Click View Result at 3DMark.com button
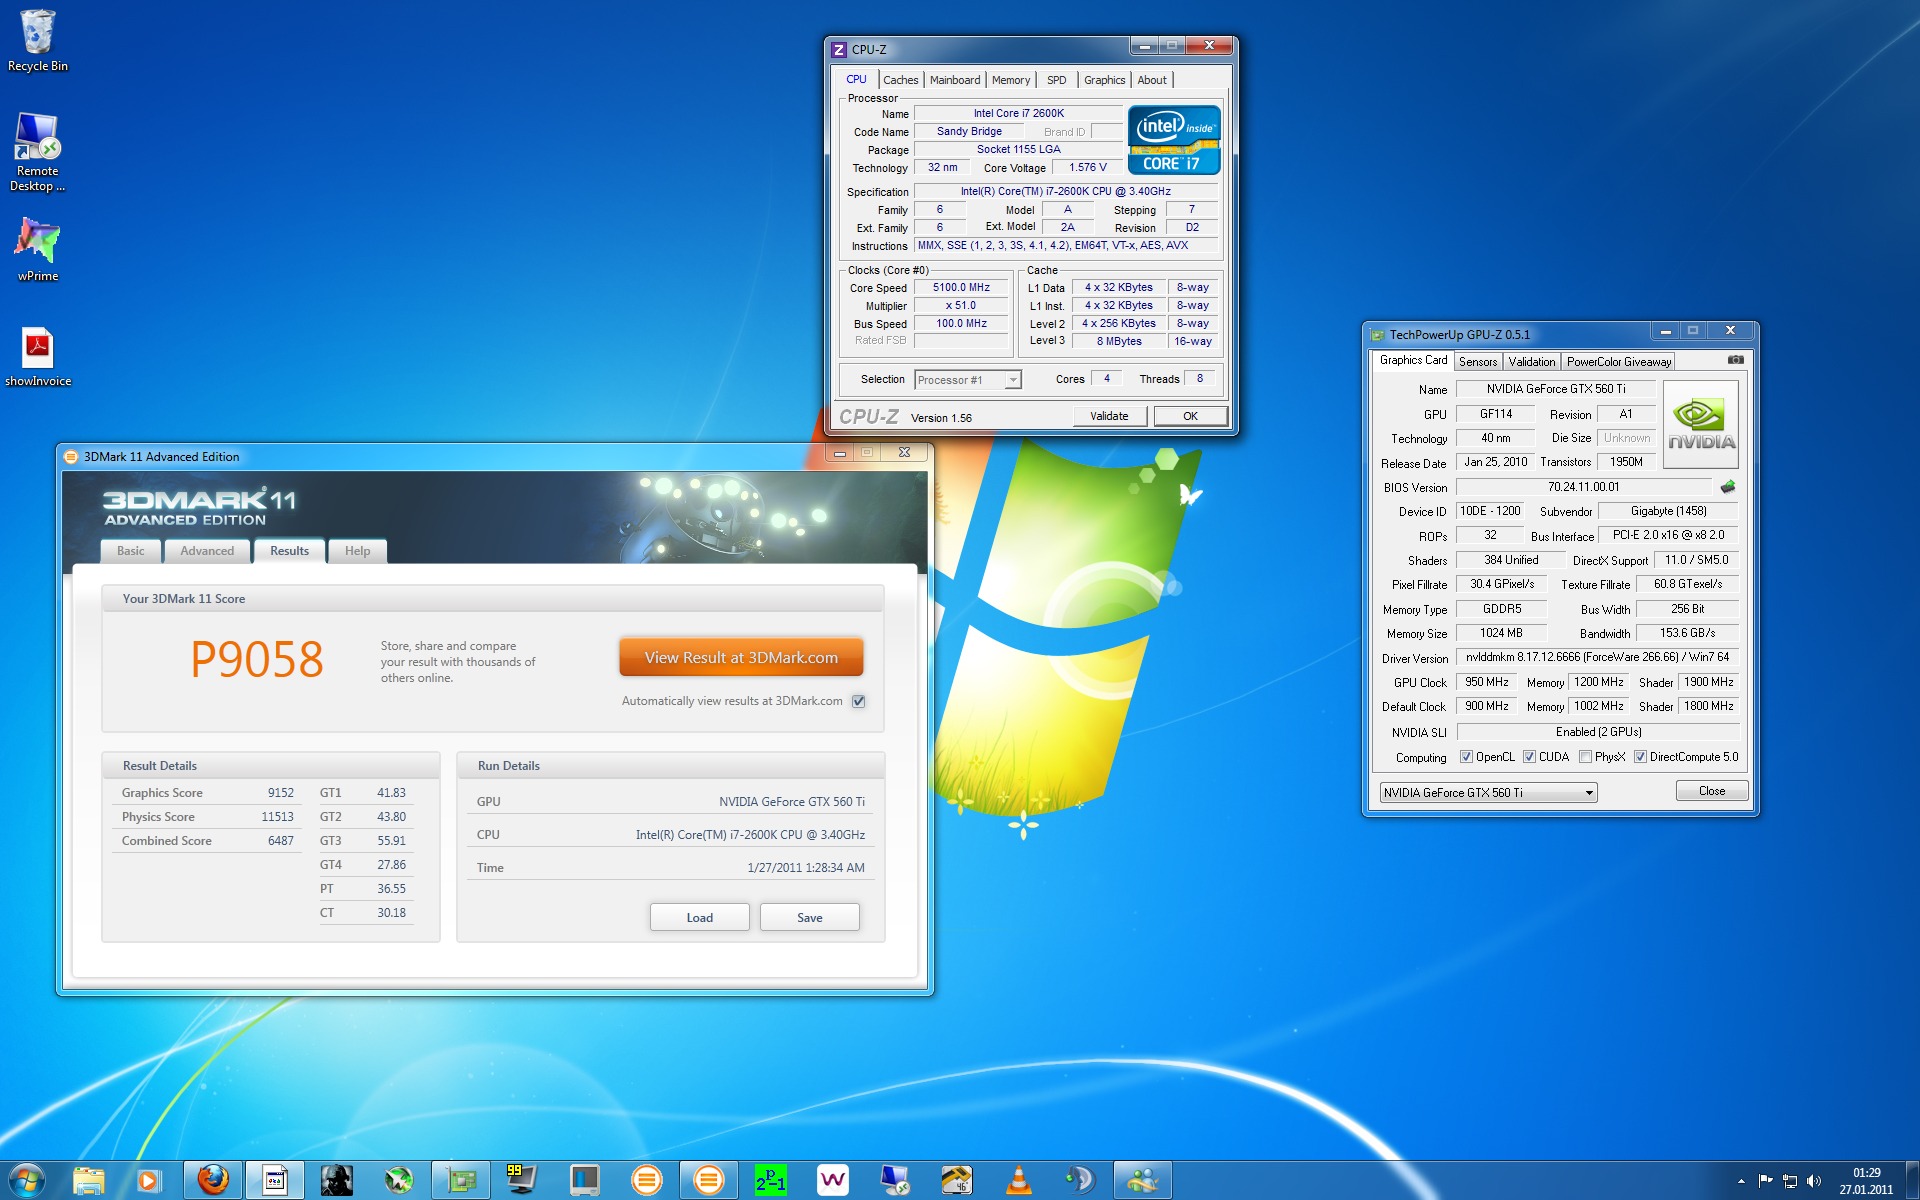 click(741, 657)
